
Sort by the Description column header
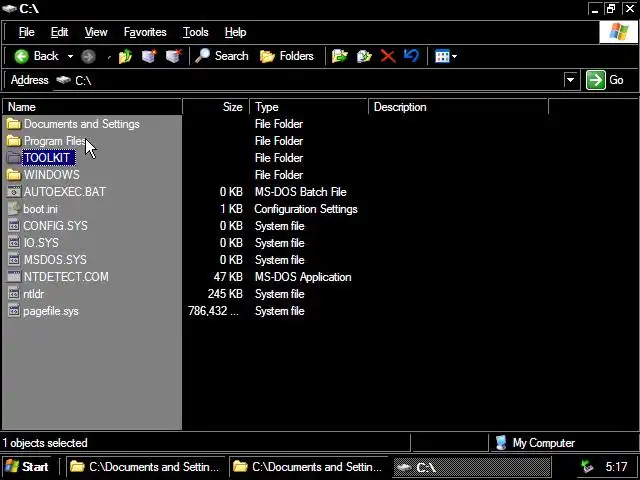458,107
